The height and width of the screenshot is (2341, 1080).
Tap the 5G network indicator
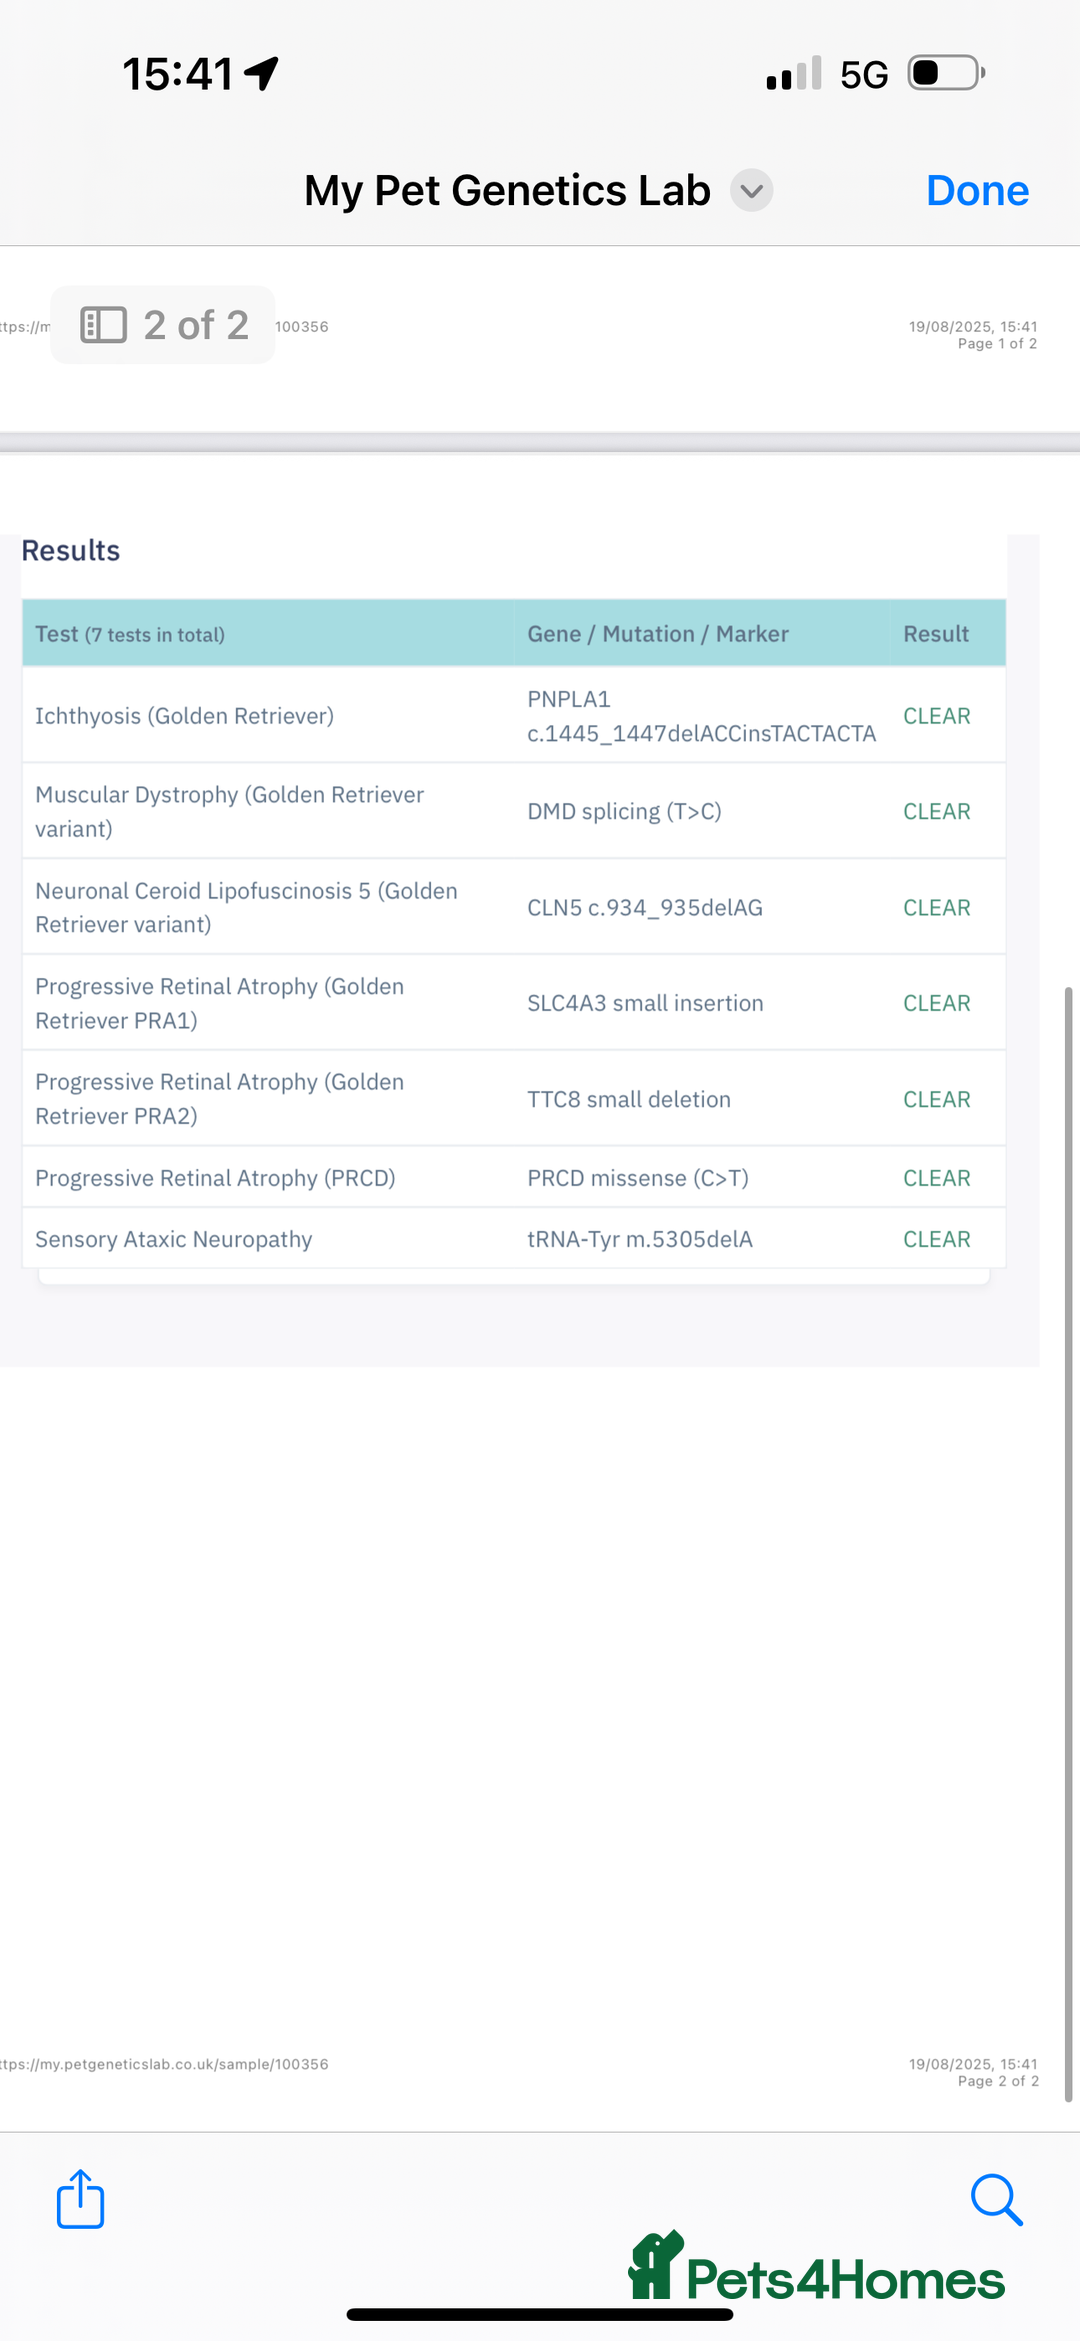click(864, 74)
